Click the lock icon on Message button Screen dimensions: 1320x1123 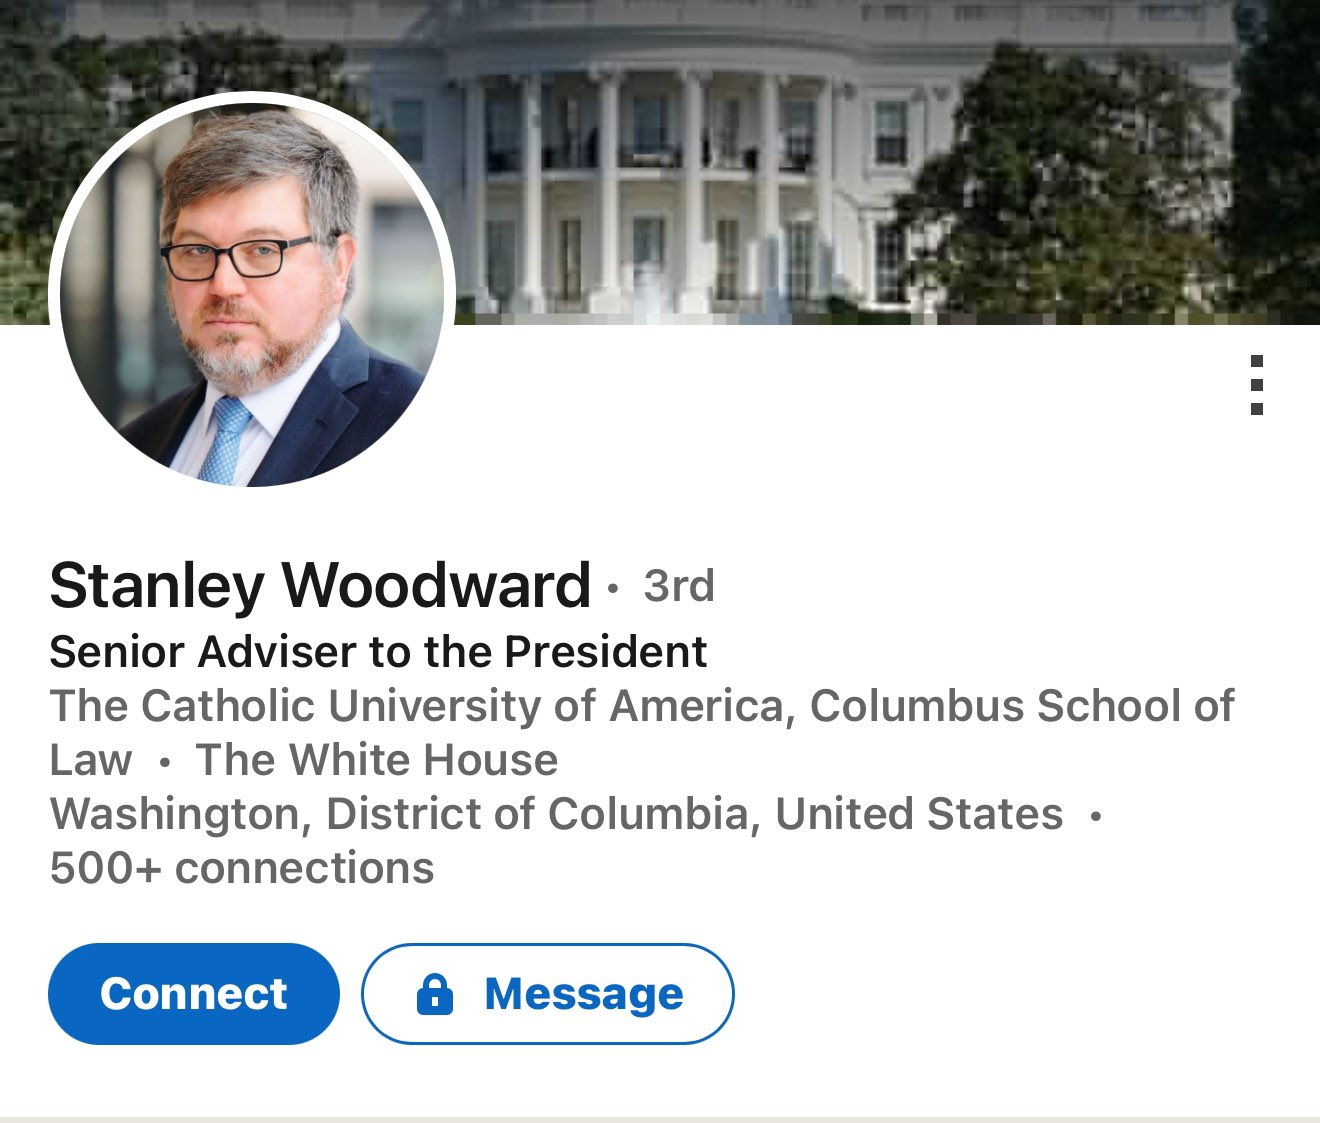click(435, 994)
